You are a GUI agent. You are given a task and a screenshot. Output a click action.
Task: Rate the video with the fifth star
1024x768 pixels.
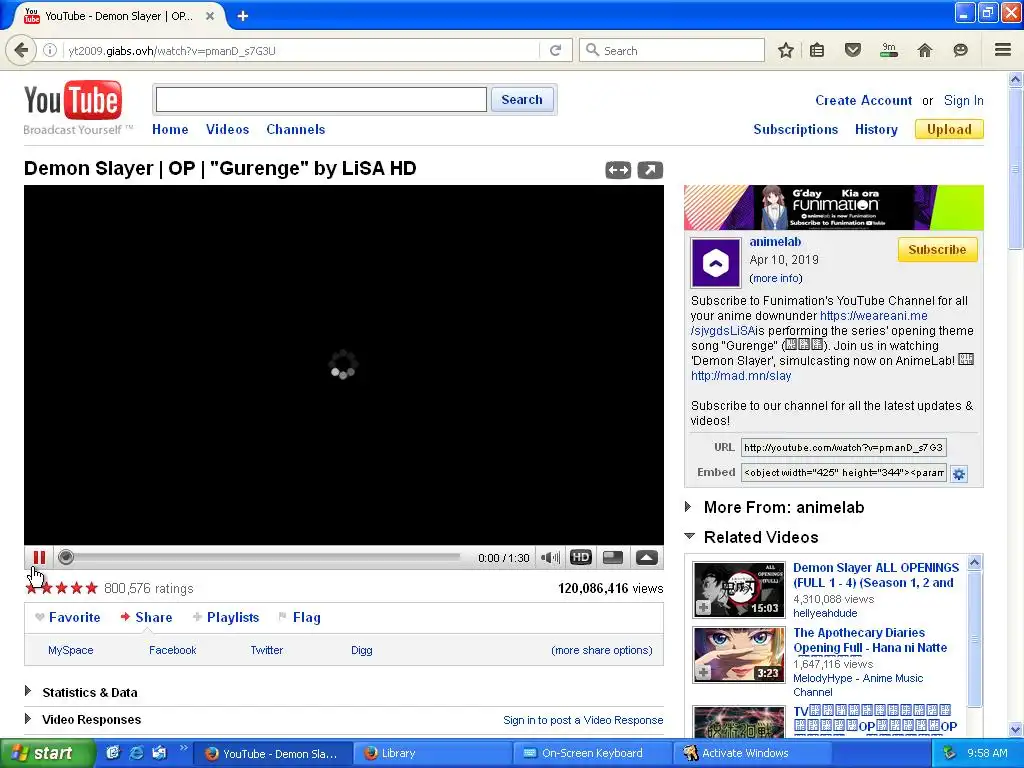pos(91,588)
